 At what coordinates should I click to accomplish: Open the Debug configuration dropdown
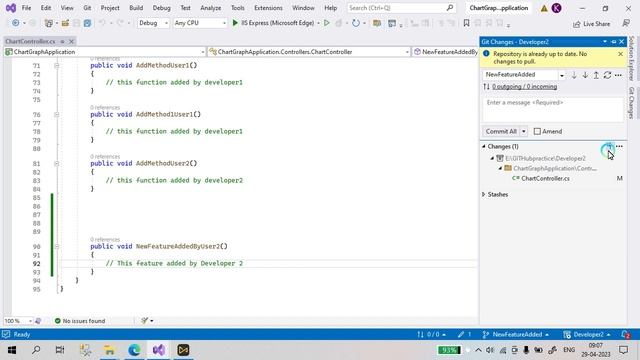[153, 23]
